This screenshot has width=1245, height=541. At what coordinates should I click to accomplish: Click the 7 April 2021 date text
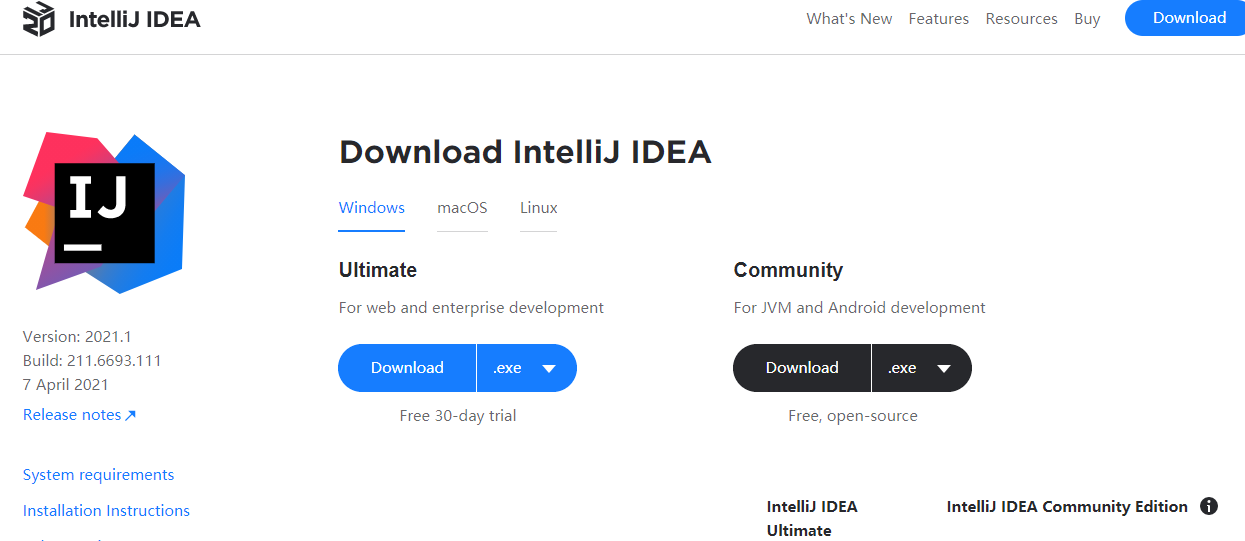tap(66, 385)
